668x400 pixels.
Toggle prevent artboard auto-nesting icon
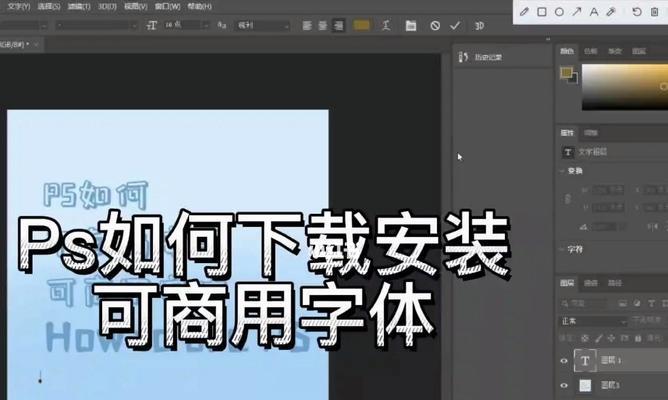pos(625,338)
